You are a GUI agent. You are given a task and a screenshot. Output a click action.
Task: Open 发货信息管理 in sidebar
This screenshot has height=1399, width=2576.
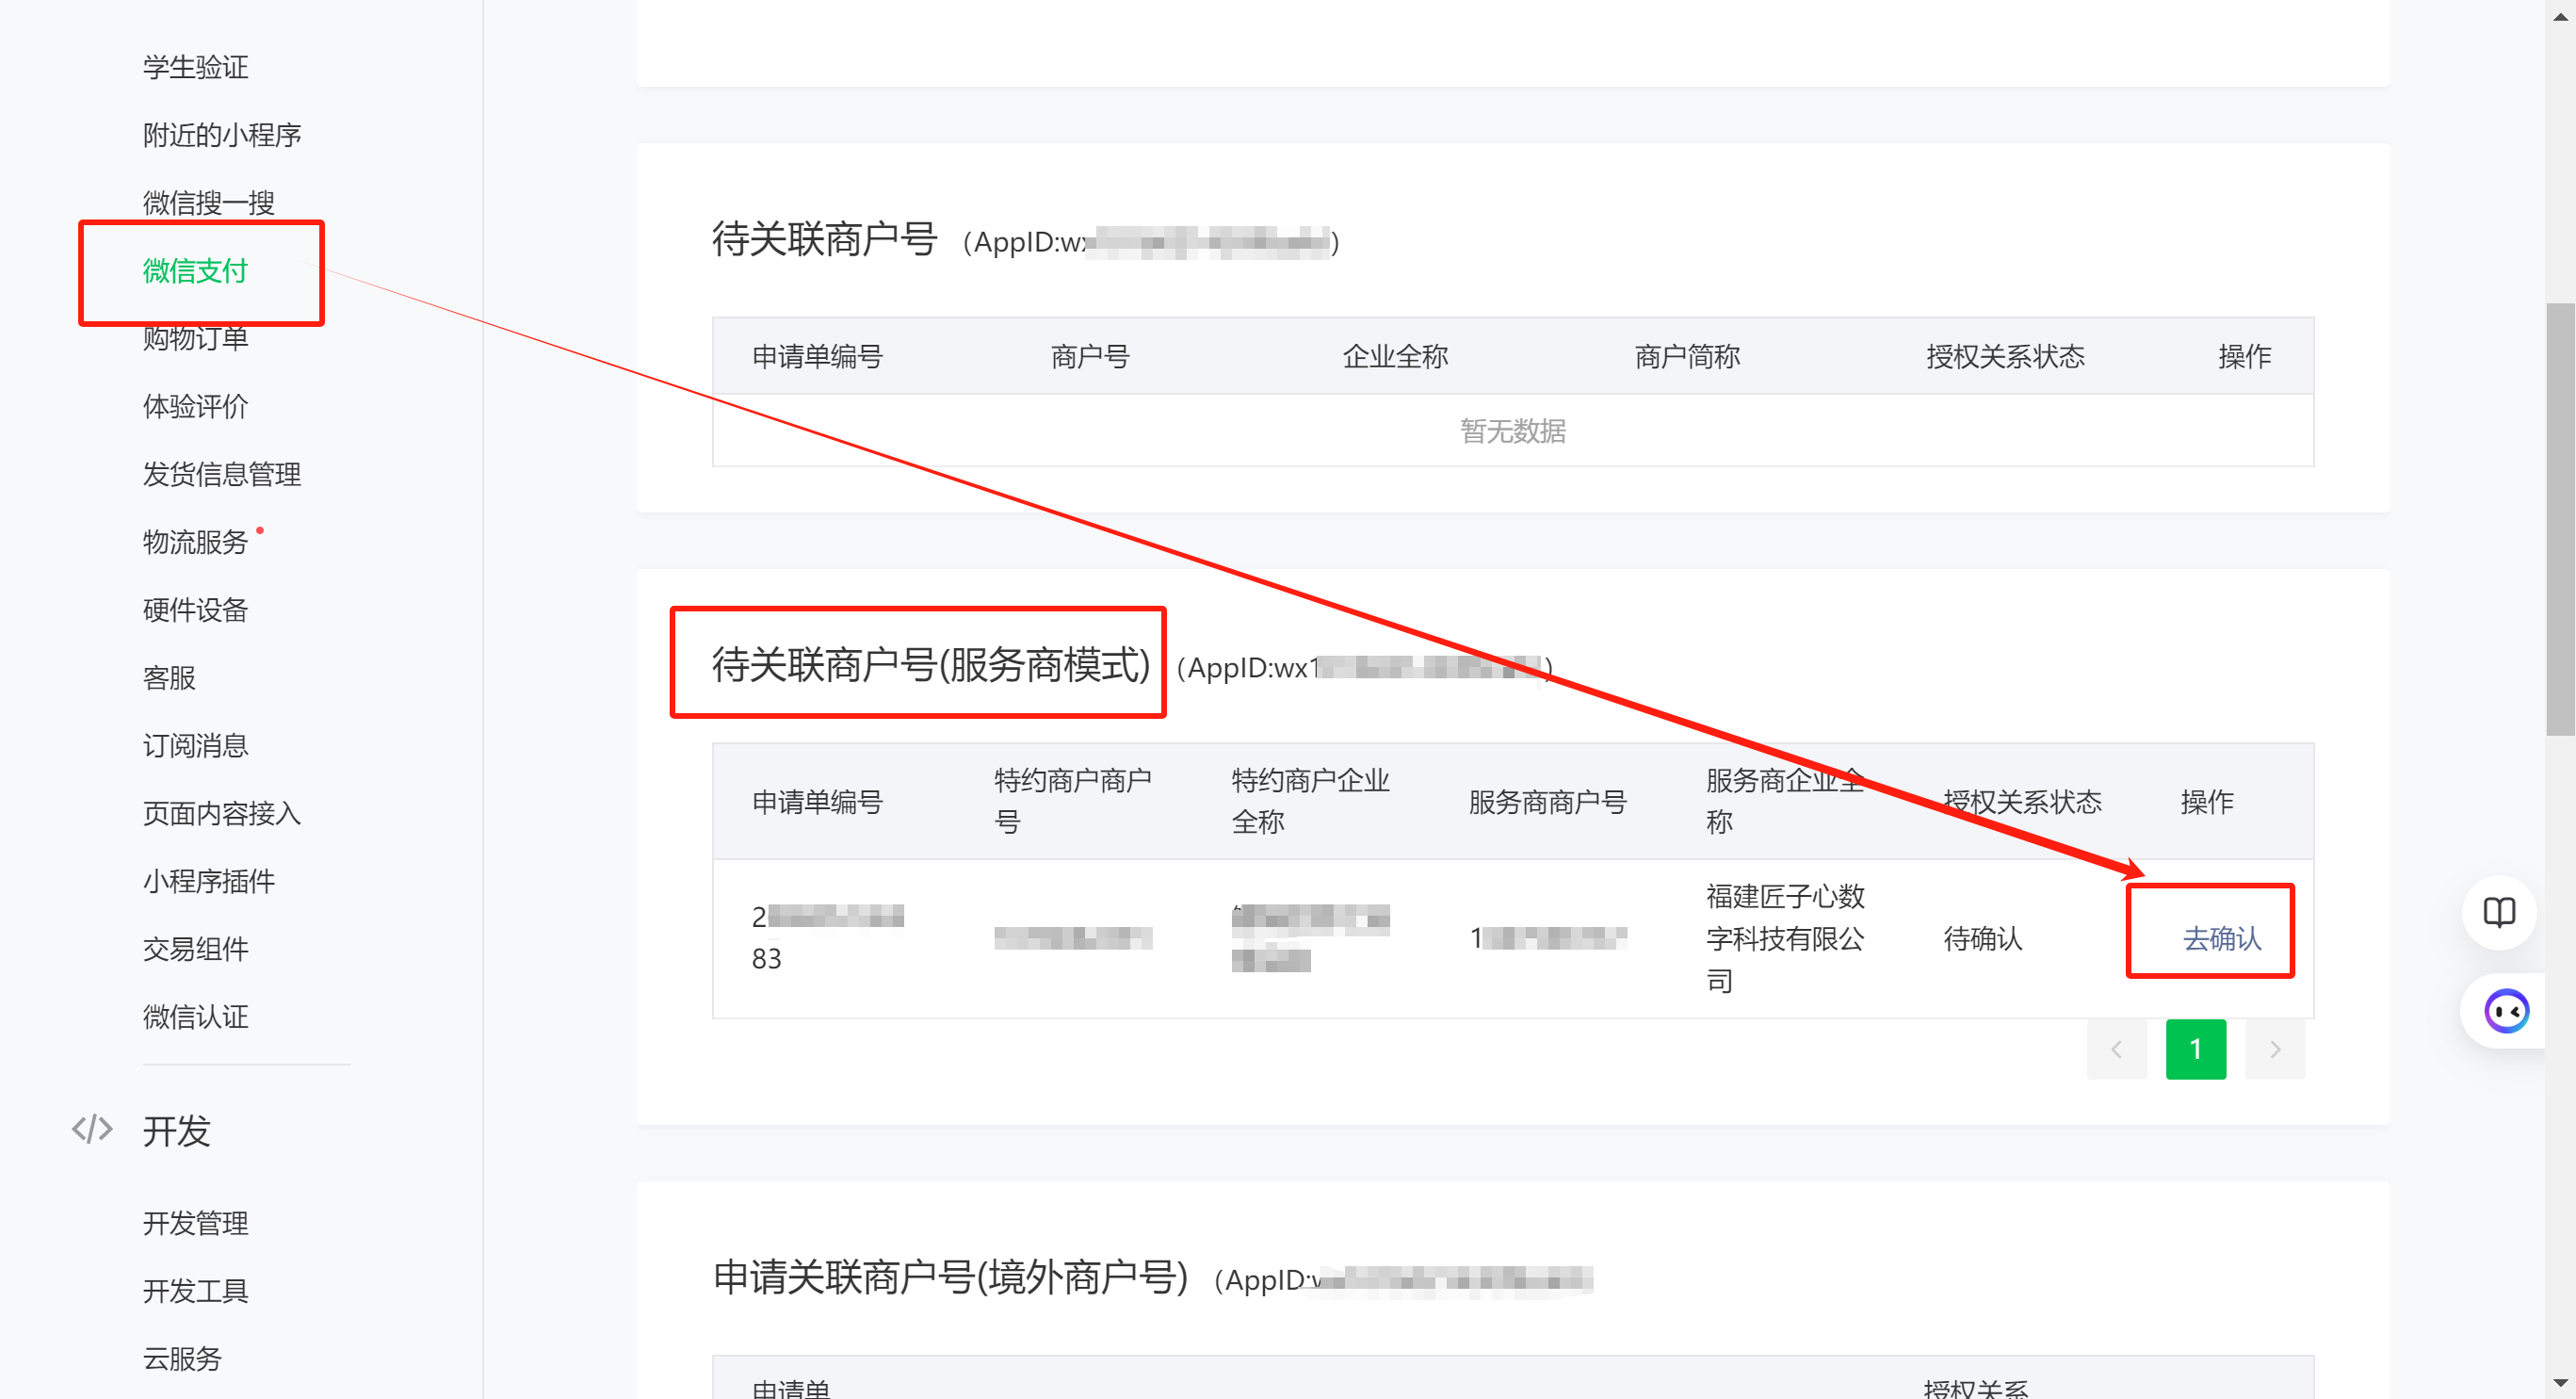click(x=221, y=474)
